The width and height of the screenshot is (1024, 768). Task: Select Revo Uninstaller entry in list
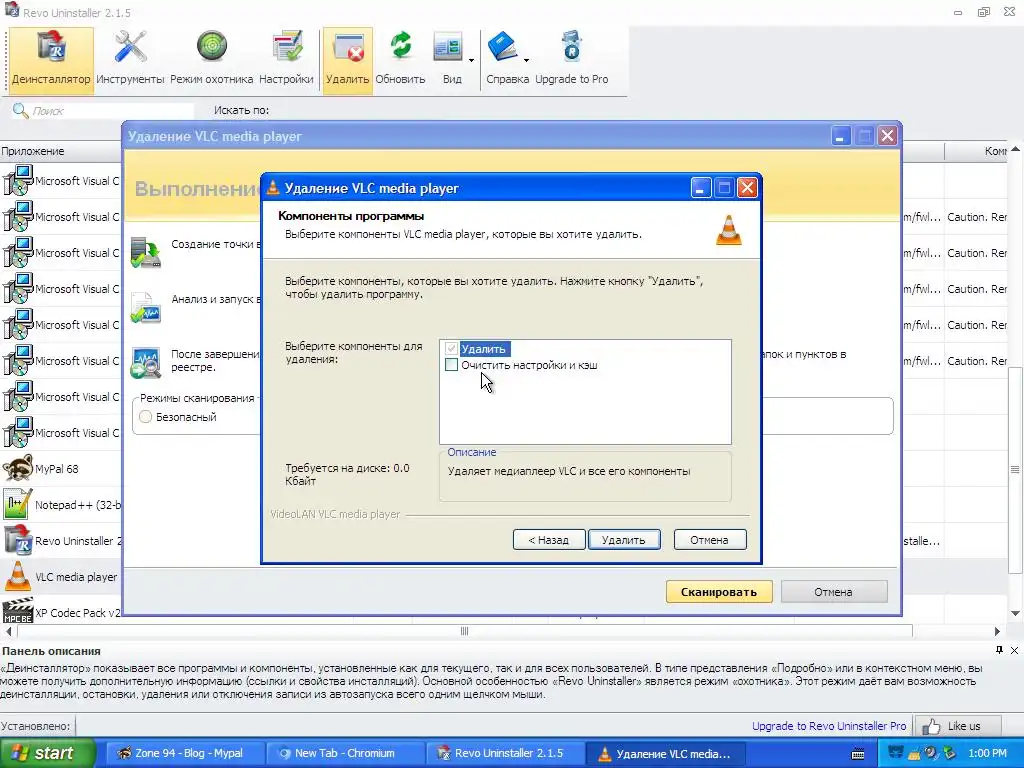coord(61,541)
